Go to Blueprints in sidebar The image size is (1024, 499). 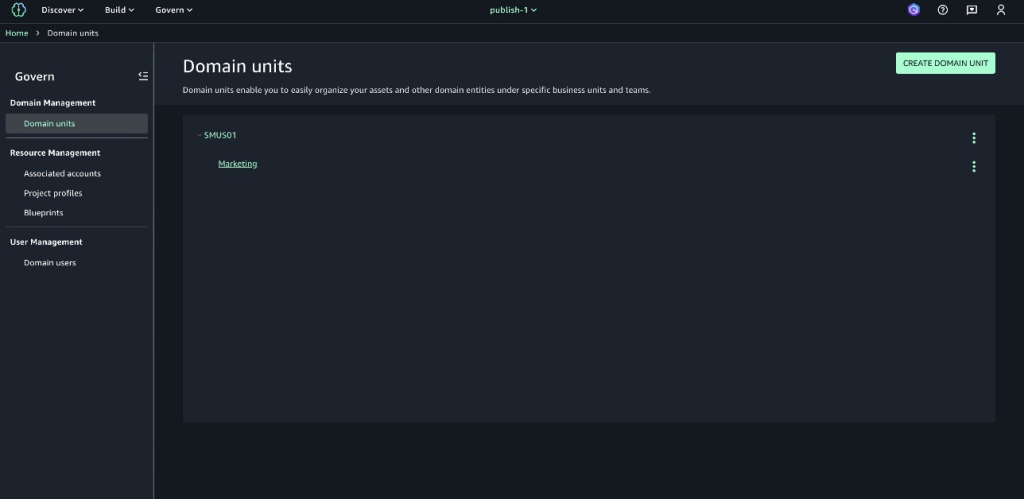click(43, 213)
